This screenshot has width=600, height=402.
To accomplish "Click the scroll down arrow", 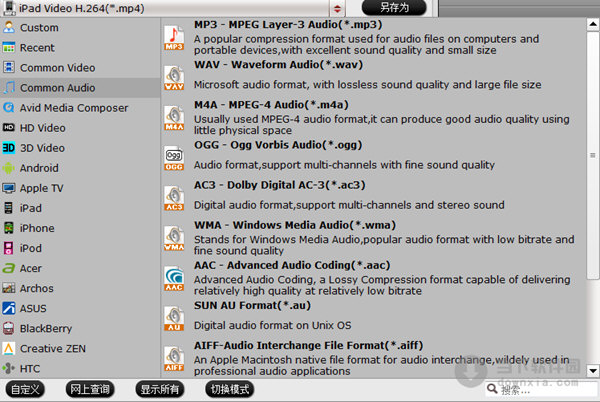I will click(593, 370).
